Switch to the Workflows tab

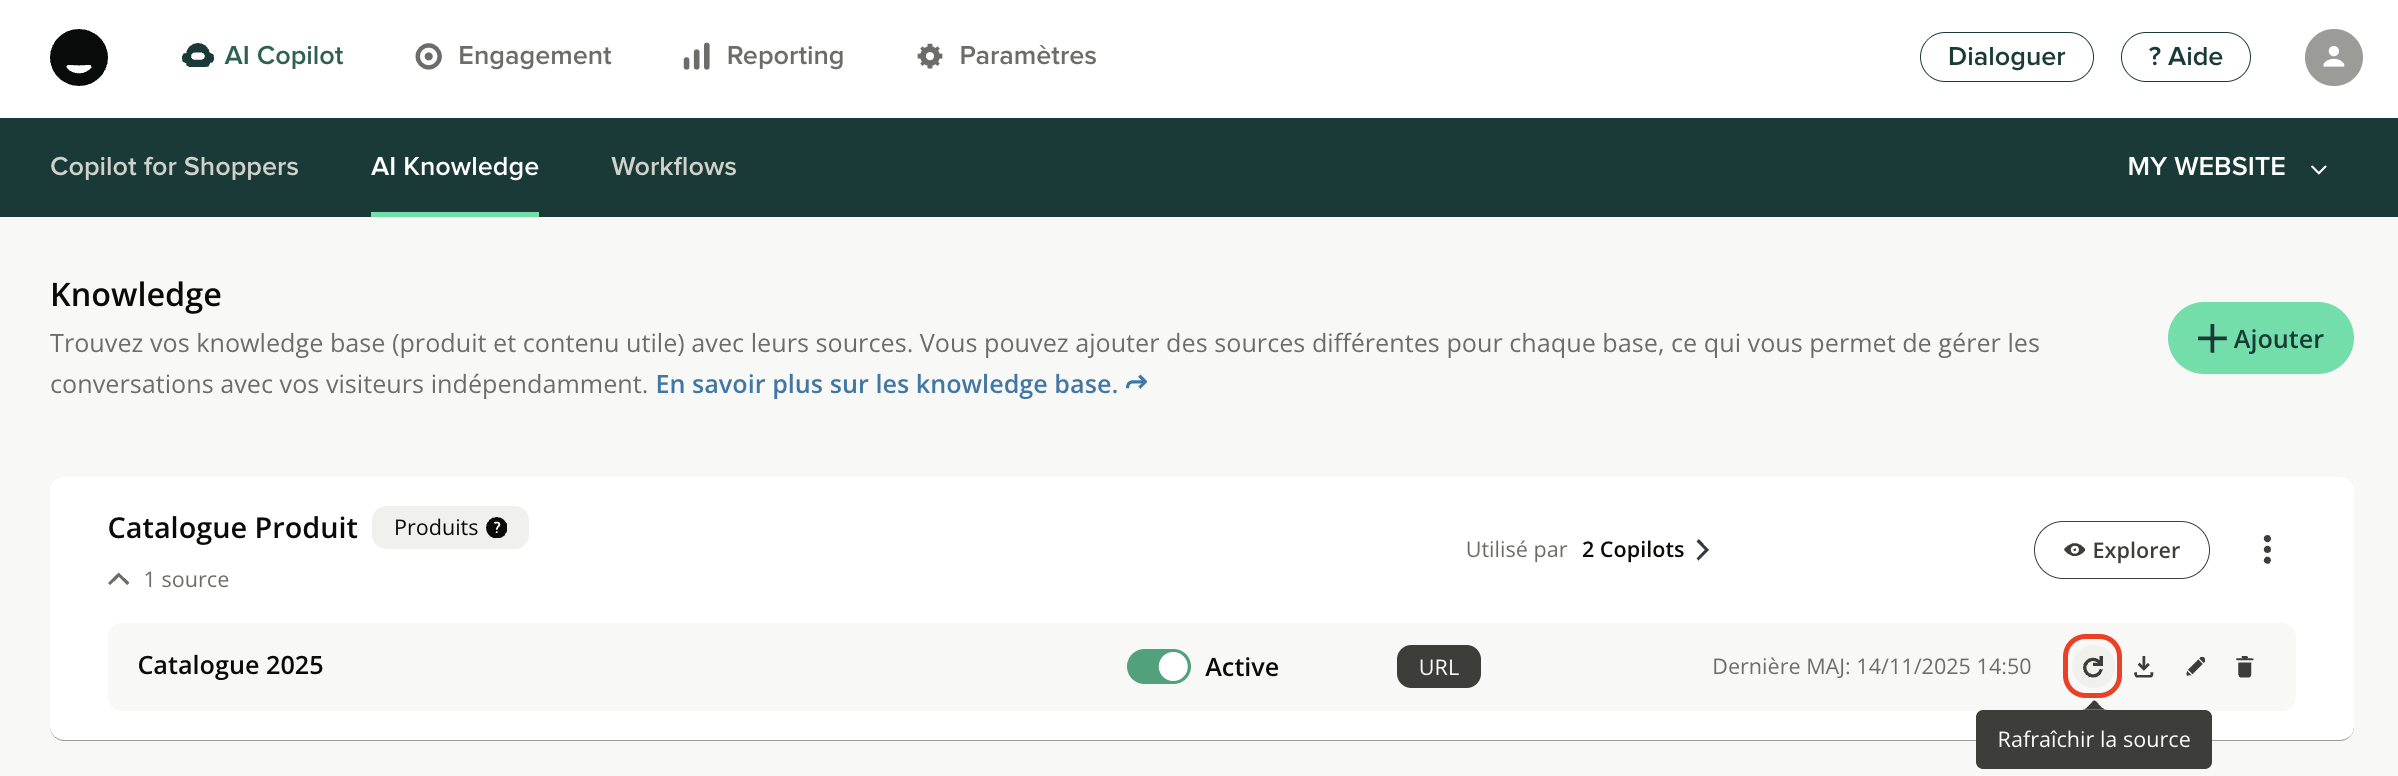(673, 167)
